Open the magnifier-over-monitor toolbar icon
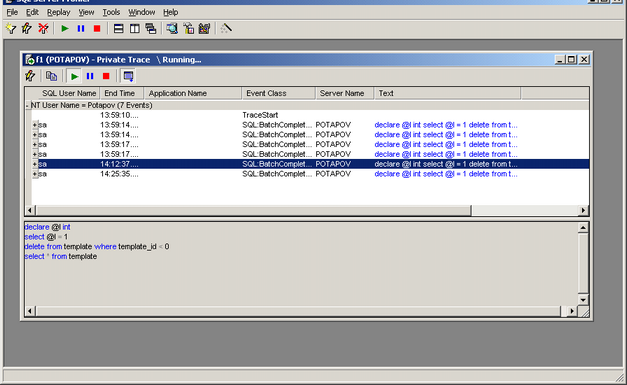 point(172,28)
